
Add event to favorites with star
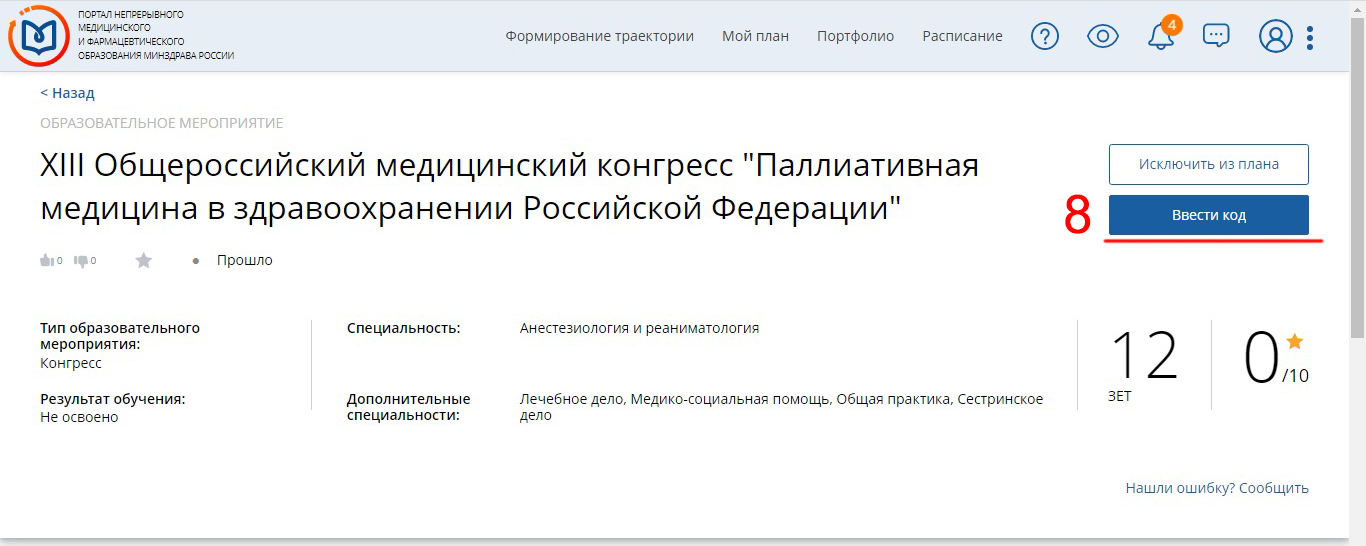pos(144,260)
